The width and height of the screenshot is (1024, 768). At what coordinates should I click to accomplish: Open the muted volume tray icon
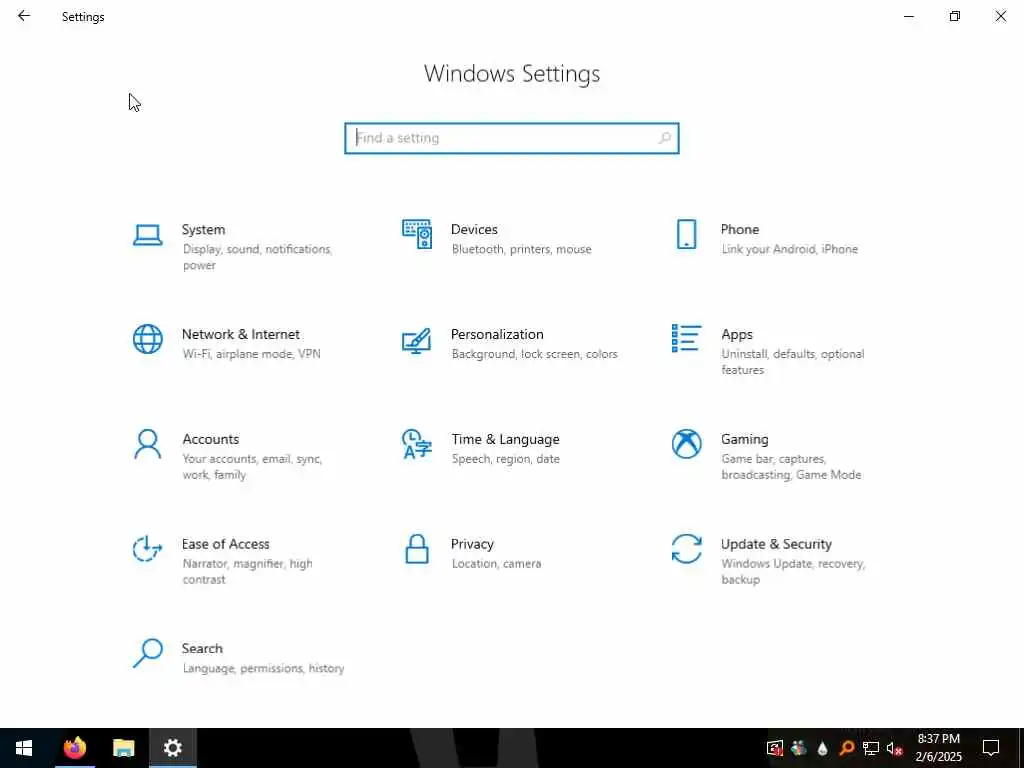coord(894,748)
